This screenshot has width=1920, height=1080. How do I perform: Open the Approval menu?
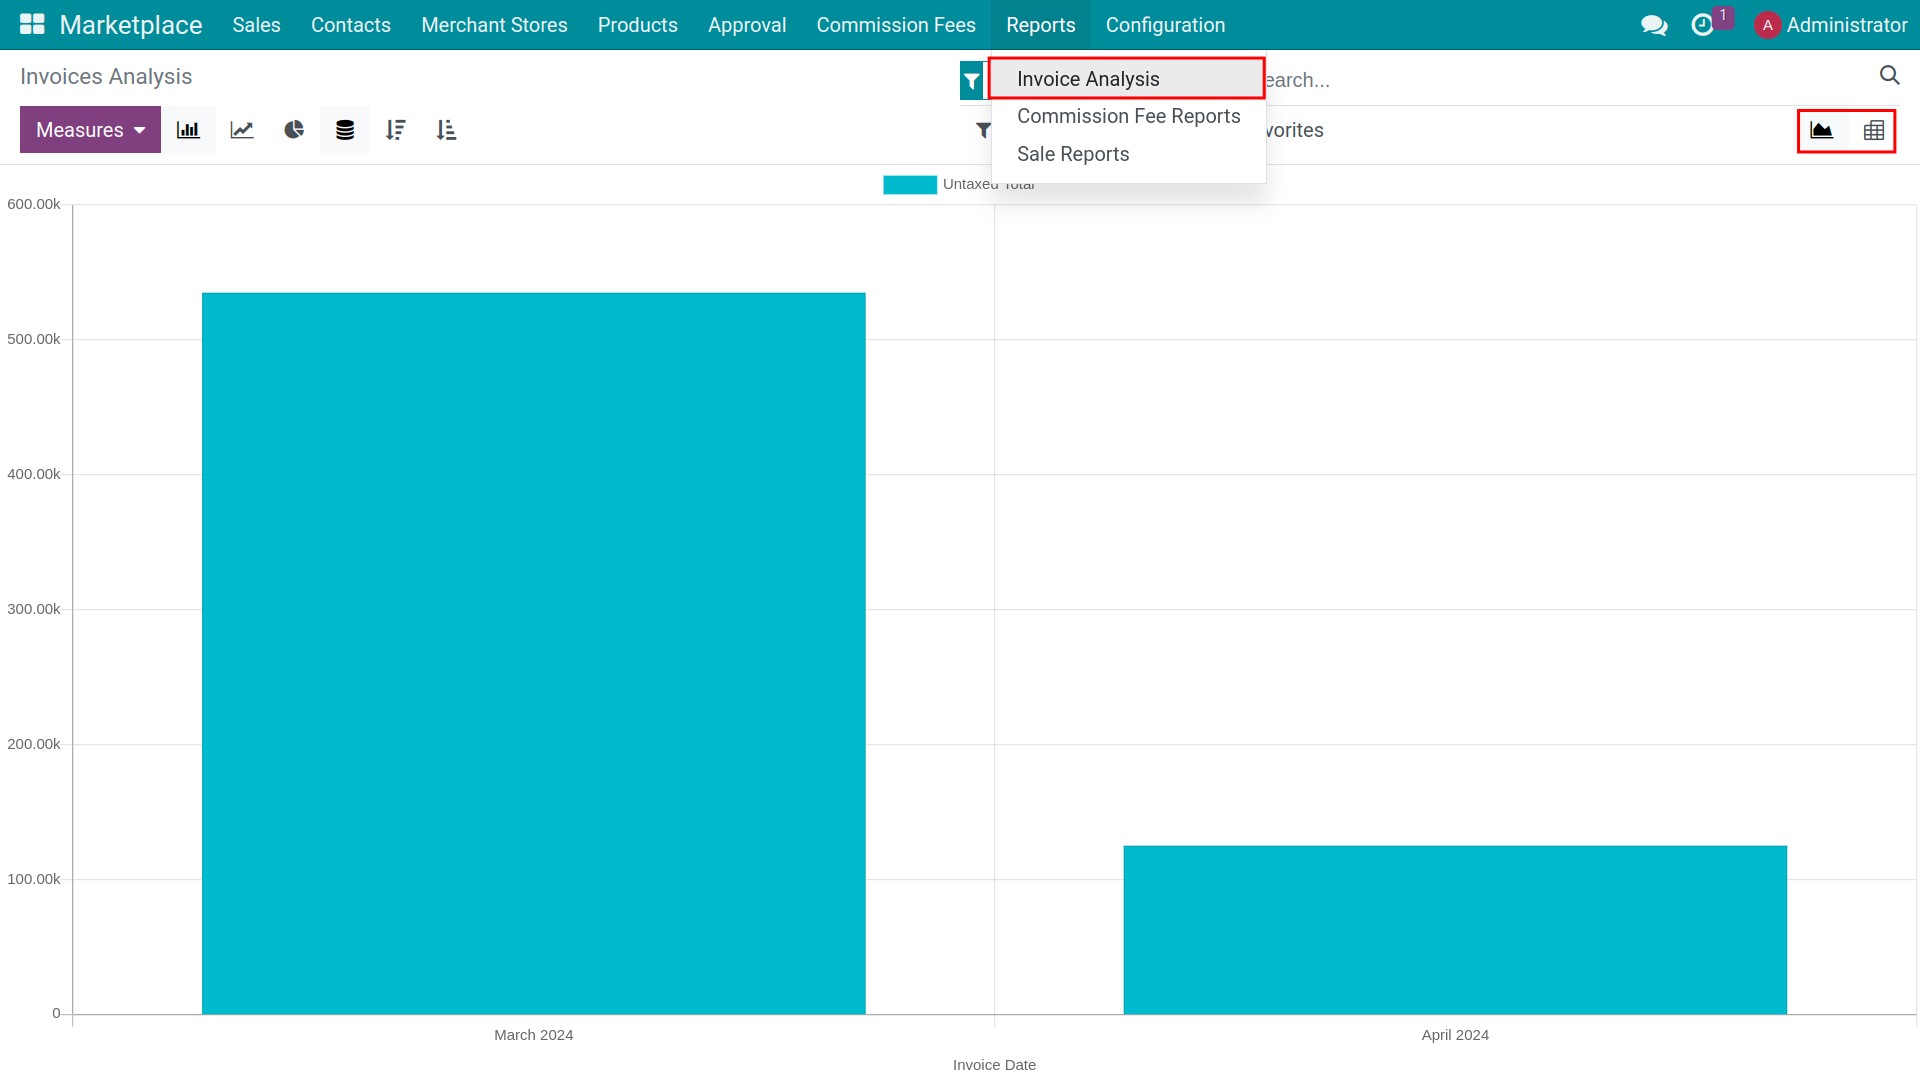pyautogui.click(x=747, y=25)
